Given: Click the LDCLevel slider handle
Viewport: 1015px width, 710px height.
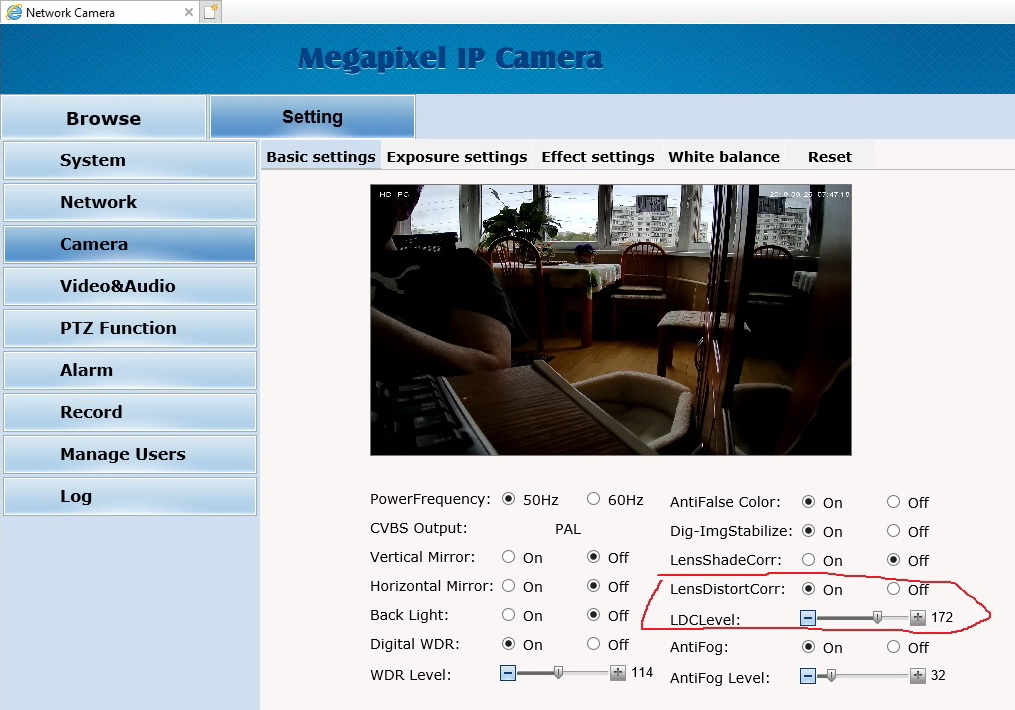Looking at the screenshot, I should 877,618.
